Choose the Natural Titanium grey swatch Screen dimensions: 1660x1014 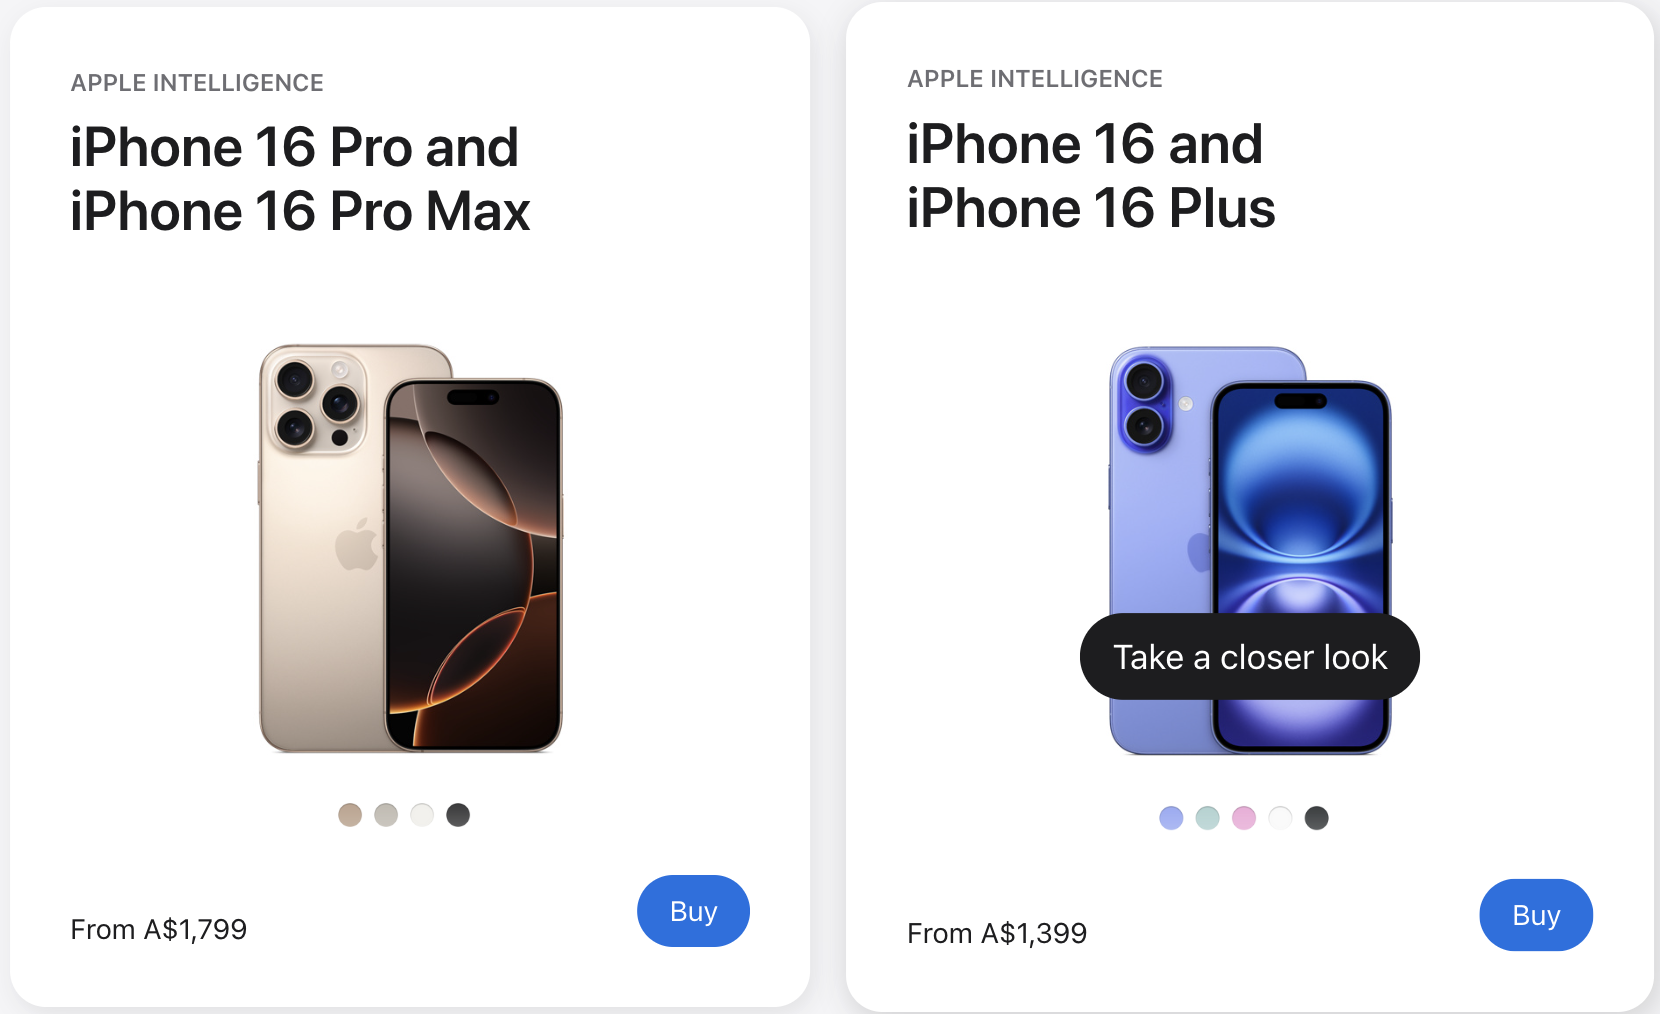click(386, 815)
